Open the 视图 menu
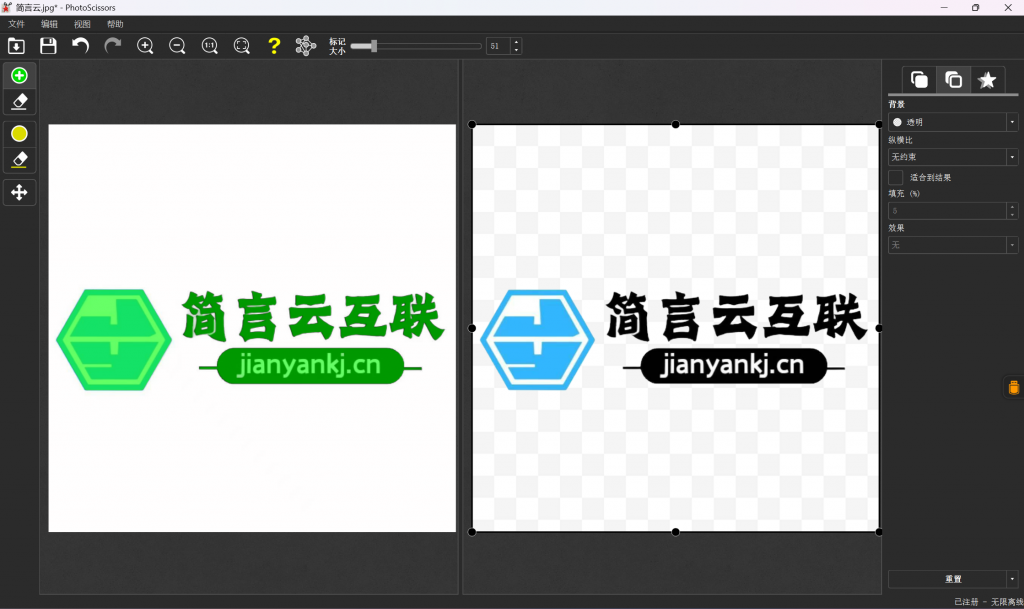The width and height of the screenshot is (1024, 609). coord(82,24)
